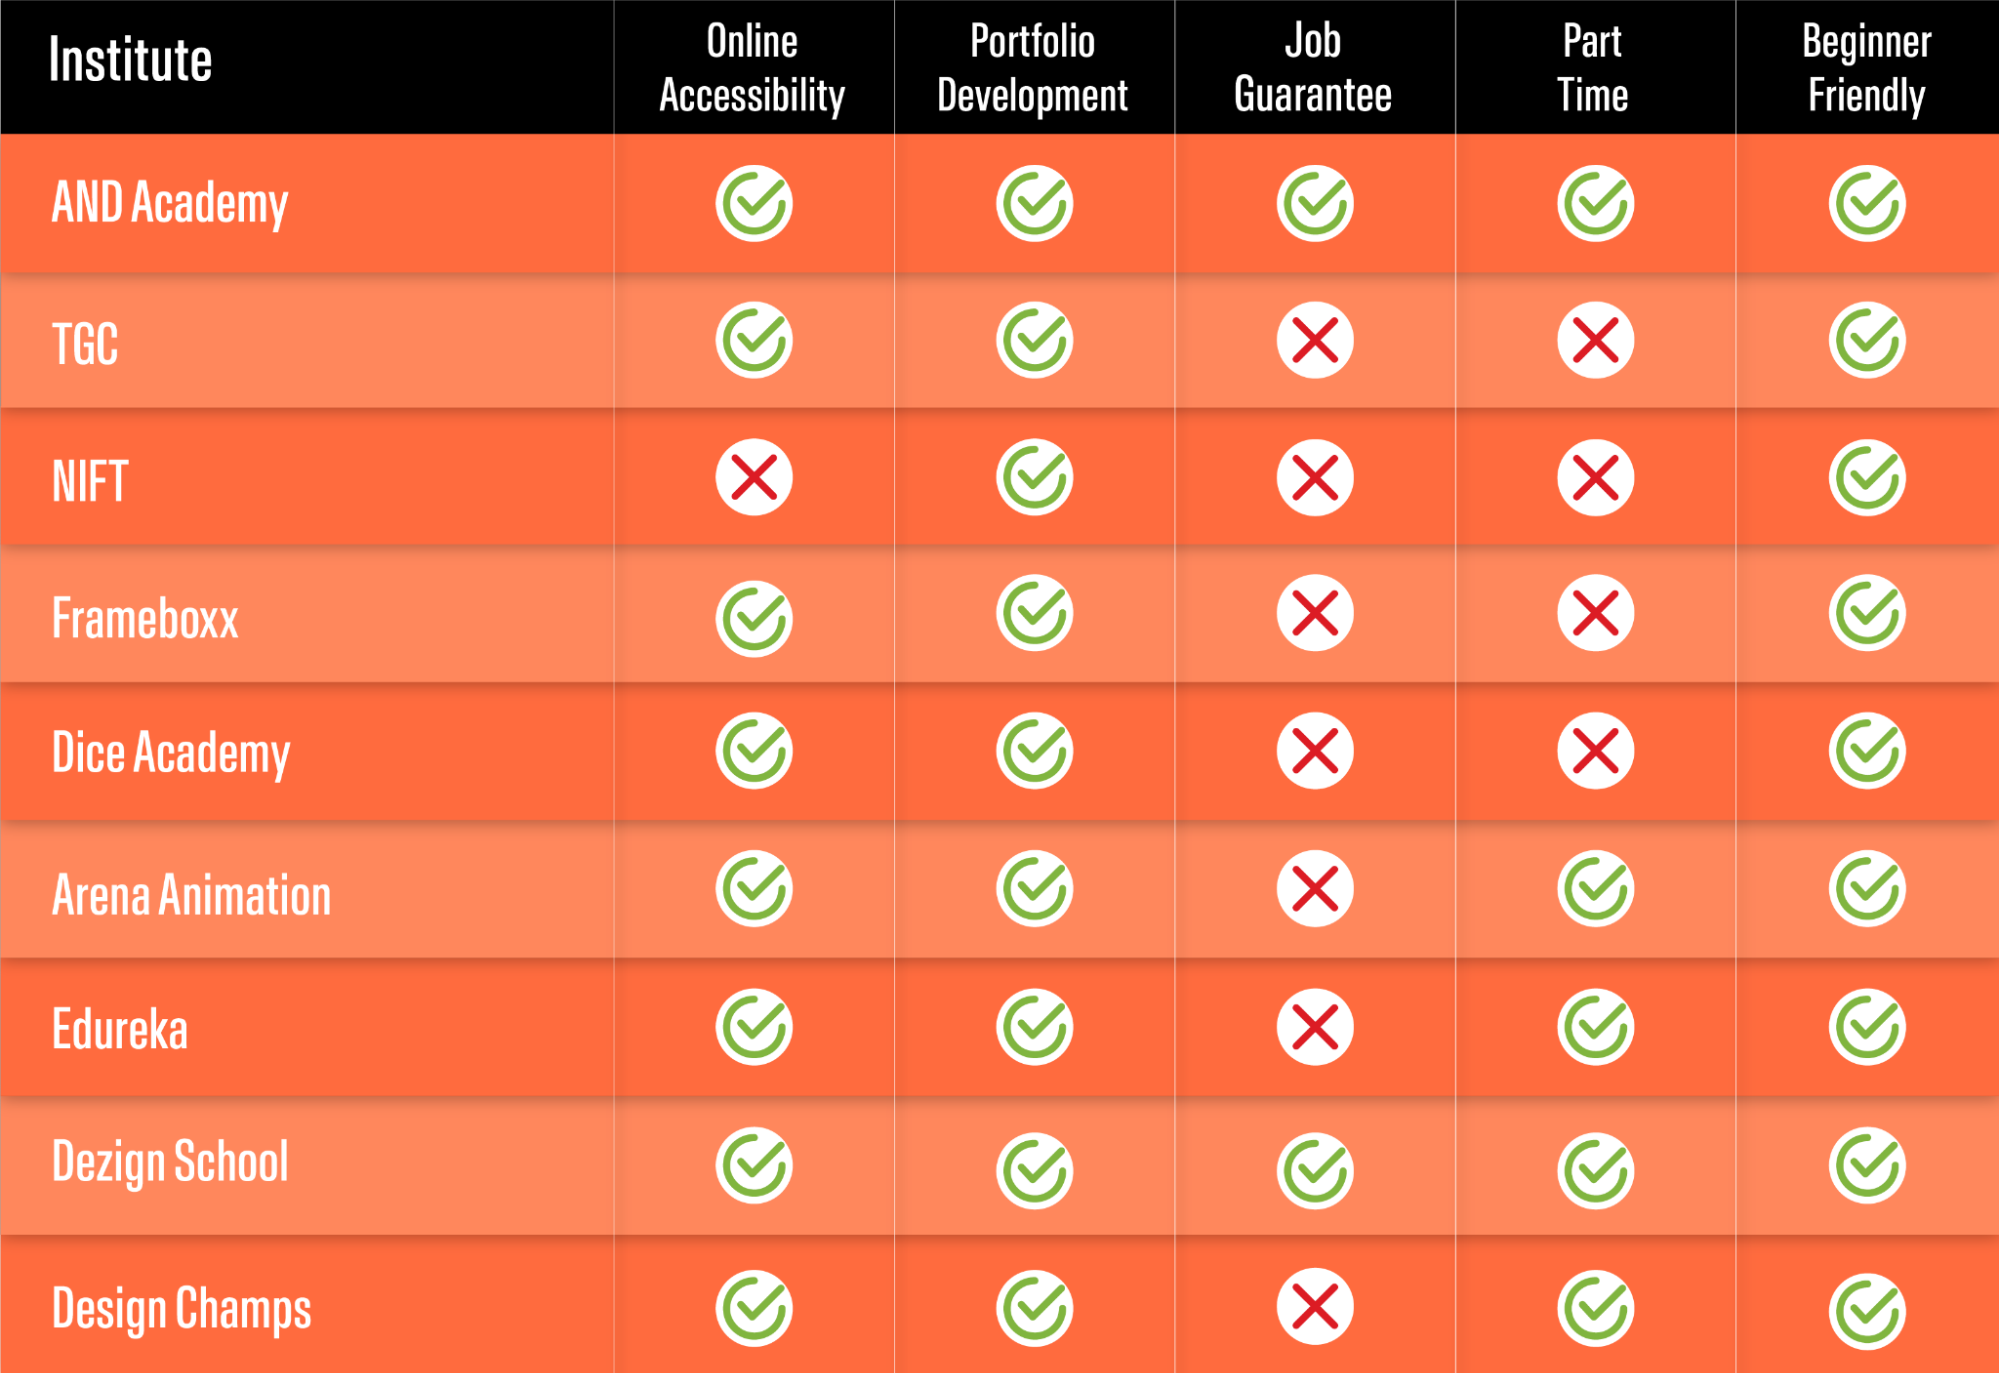Click the Institute header label
Image resolution: width=1999 pixels, height=1374 pixels.
[130, 60]
